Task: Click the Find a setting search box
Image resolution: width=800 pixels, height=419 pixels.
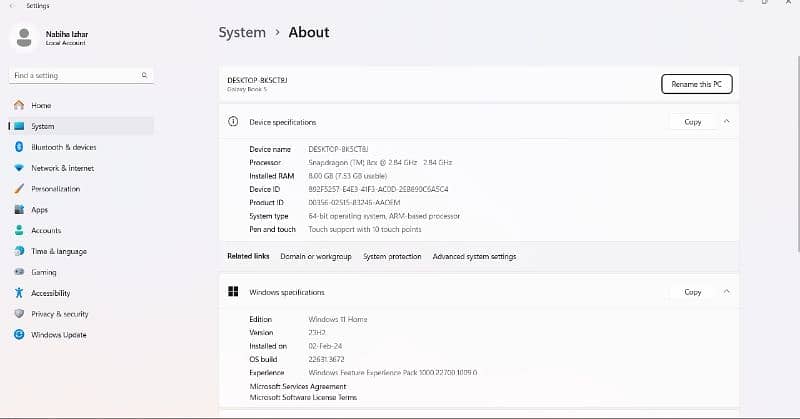Action: [x=75, y=75]
